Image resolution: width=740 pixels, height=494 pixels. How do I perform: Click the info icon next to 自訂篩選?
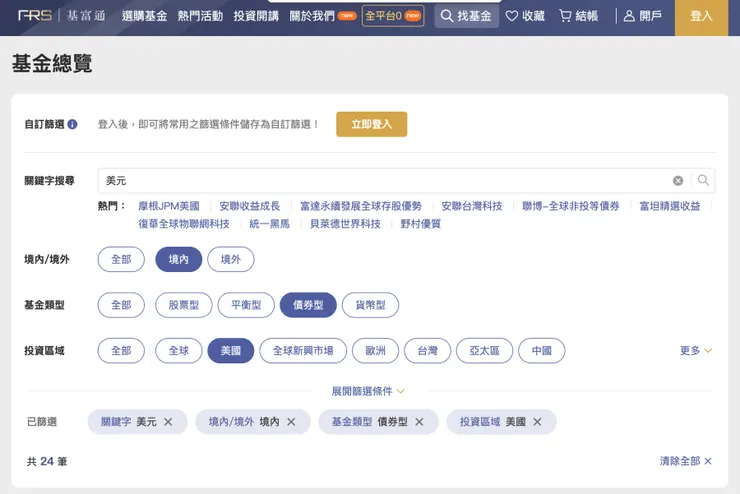pos(72,124)
